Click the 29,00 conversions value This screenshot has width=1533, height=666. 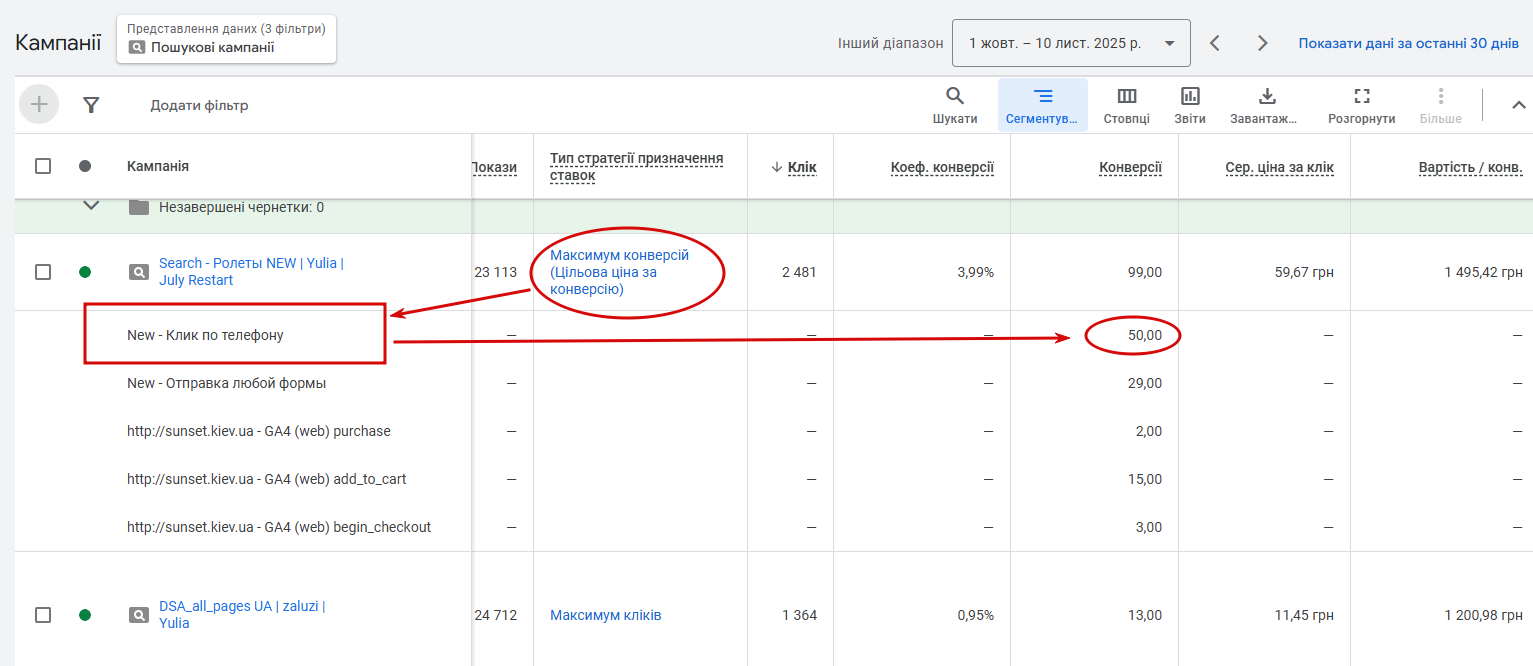click(1144, 383)
